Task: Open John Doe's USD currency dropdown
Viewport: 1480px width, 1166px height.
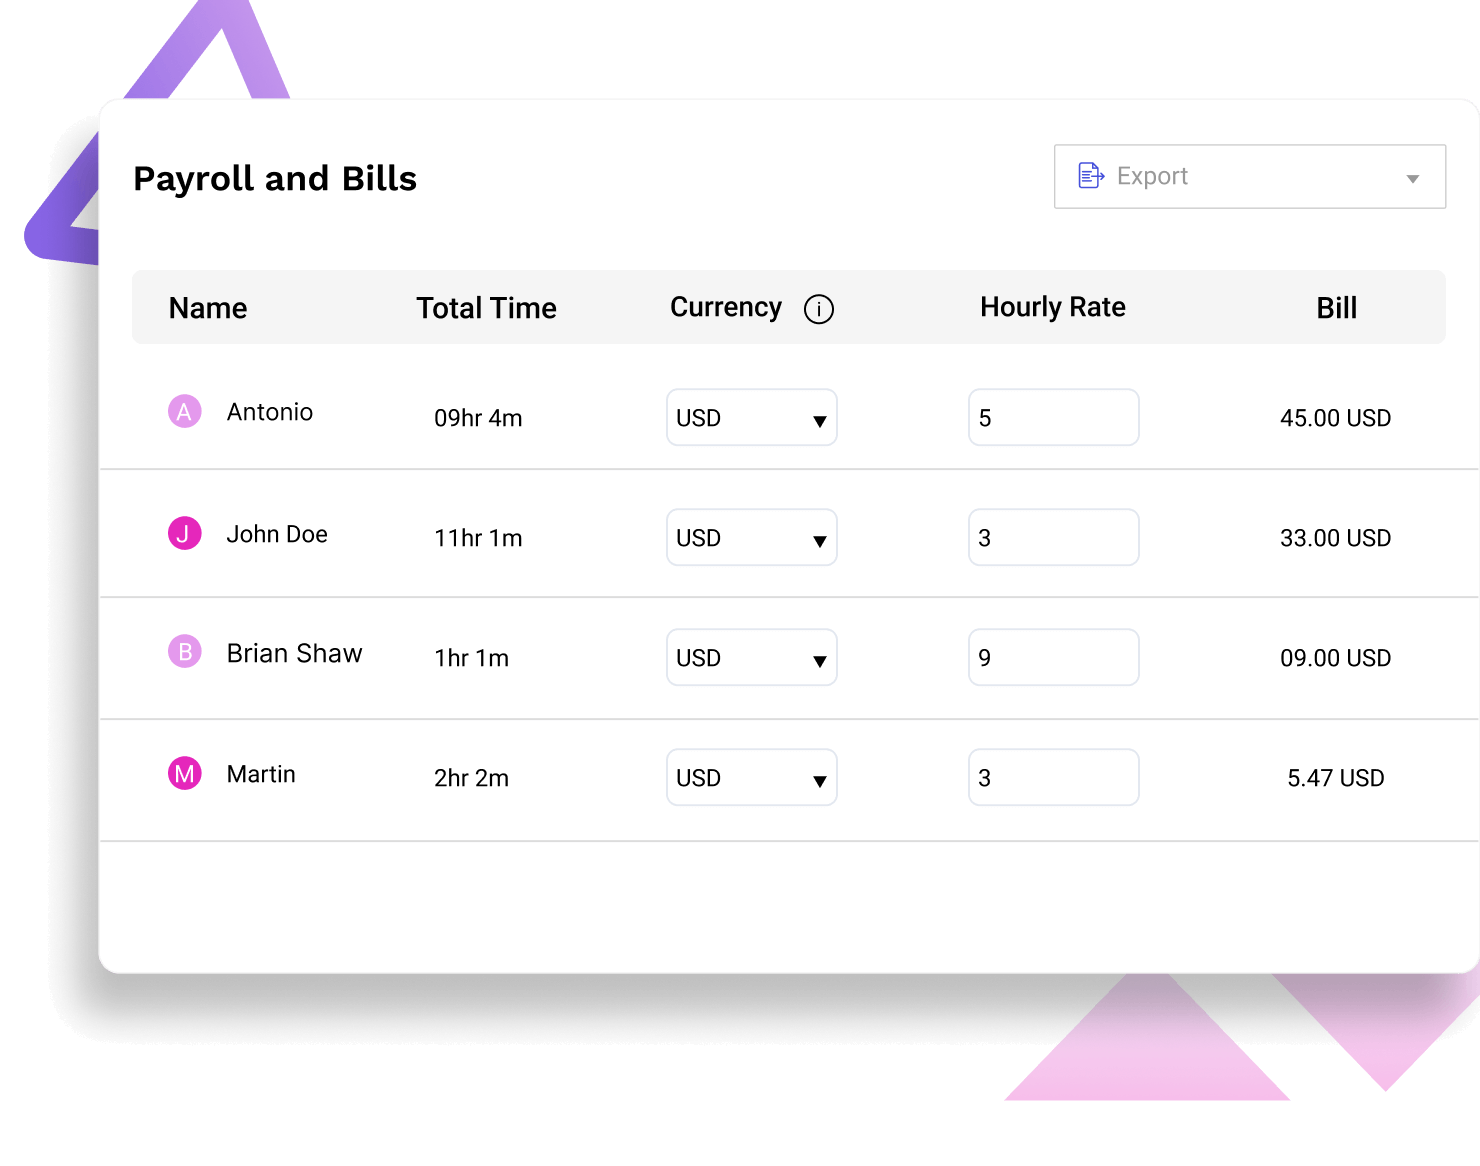Action: pos(752,537)
